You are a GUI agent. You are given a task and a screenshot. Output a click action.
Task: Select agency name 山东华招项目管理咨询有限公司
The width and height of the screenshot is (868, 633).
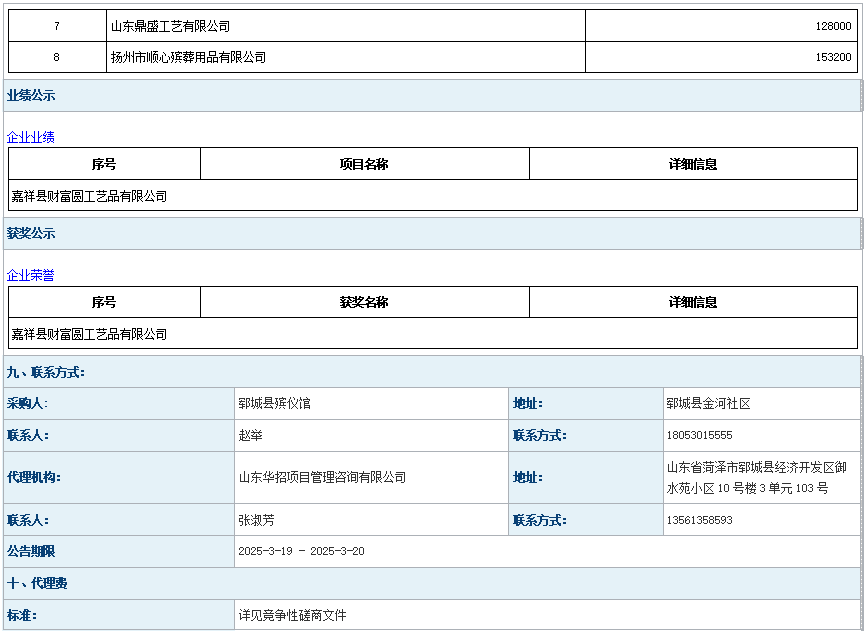(322, 478)
